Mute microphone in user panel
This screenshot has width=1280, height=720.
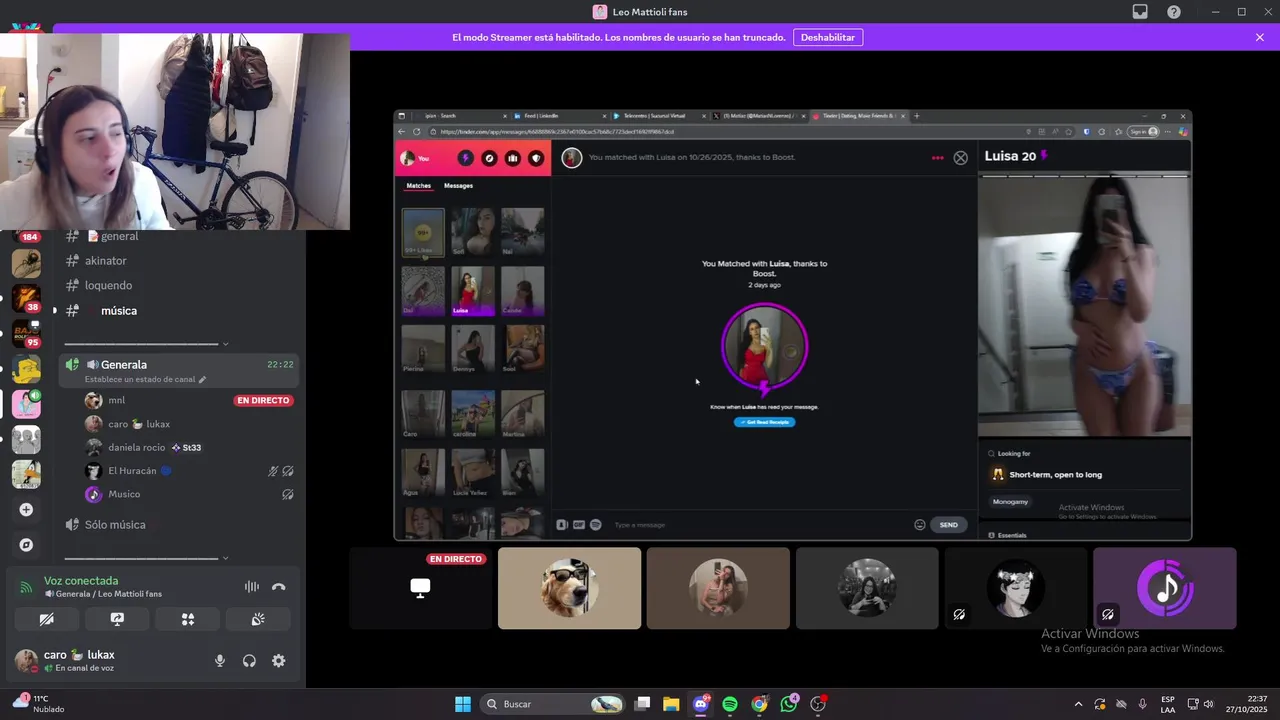click(220, 661)
